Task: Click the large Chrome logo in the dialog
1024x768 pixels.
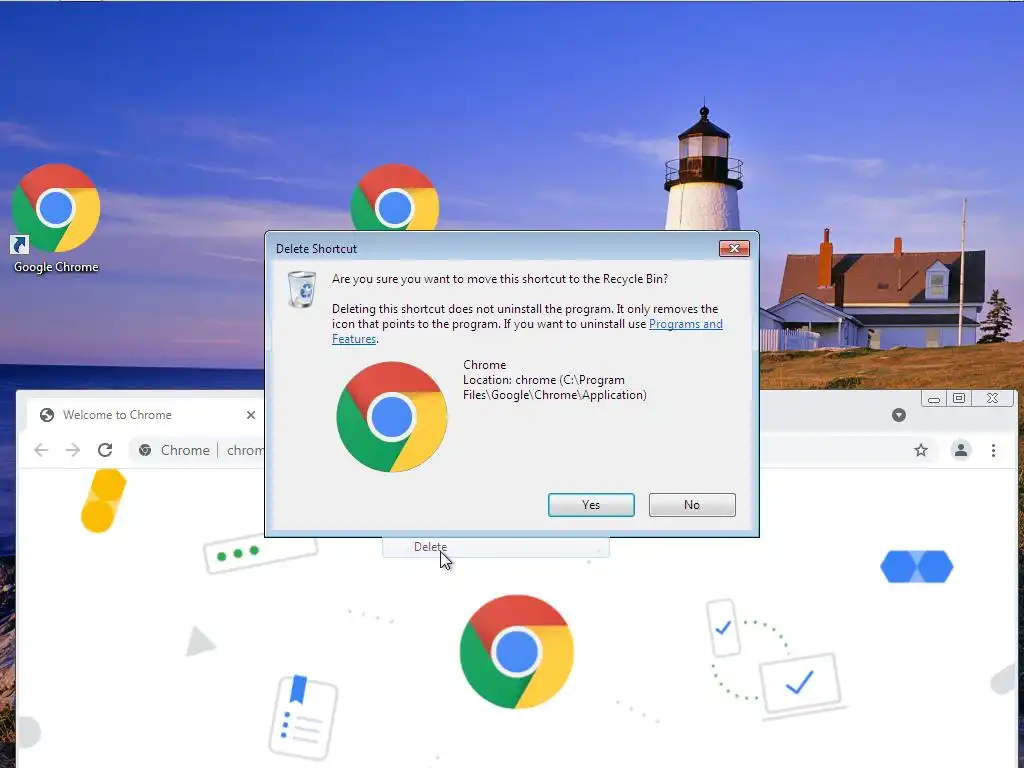Action: (392, 417)
